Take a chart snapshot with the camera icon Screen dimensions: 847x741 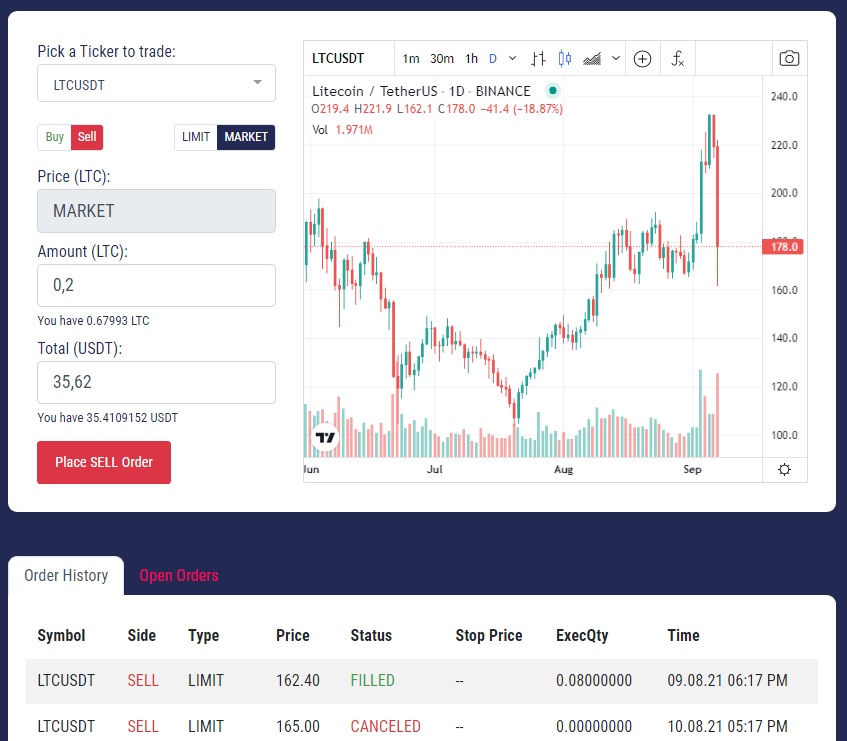pos(789,58)
